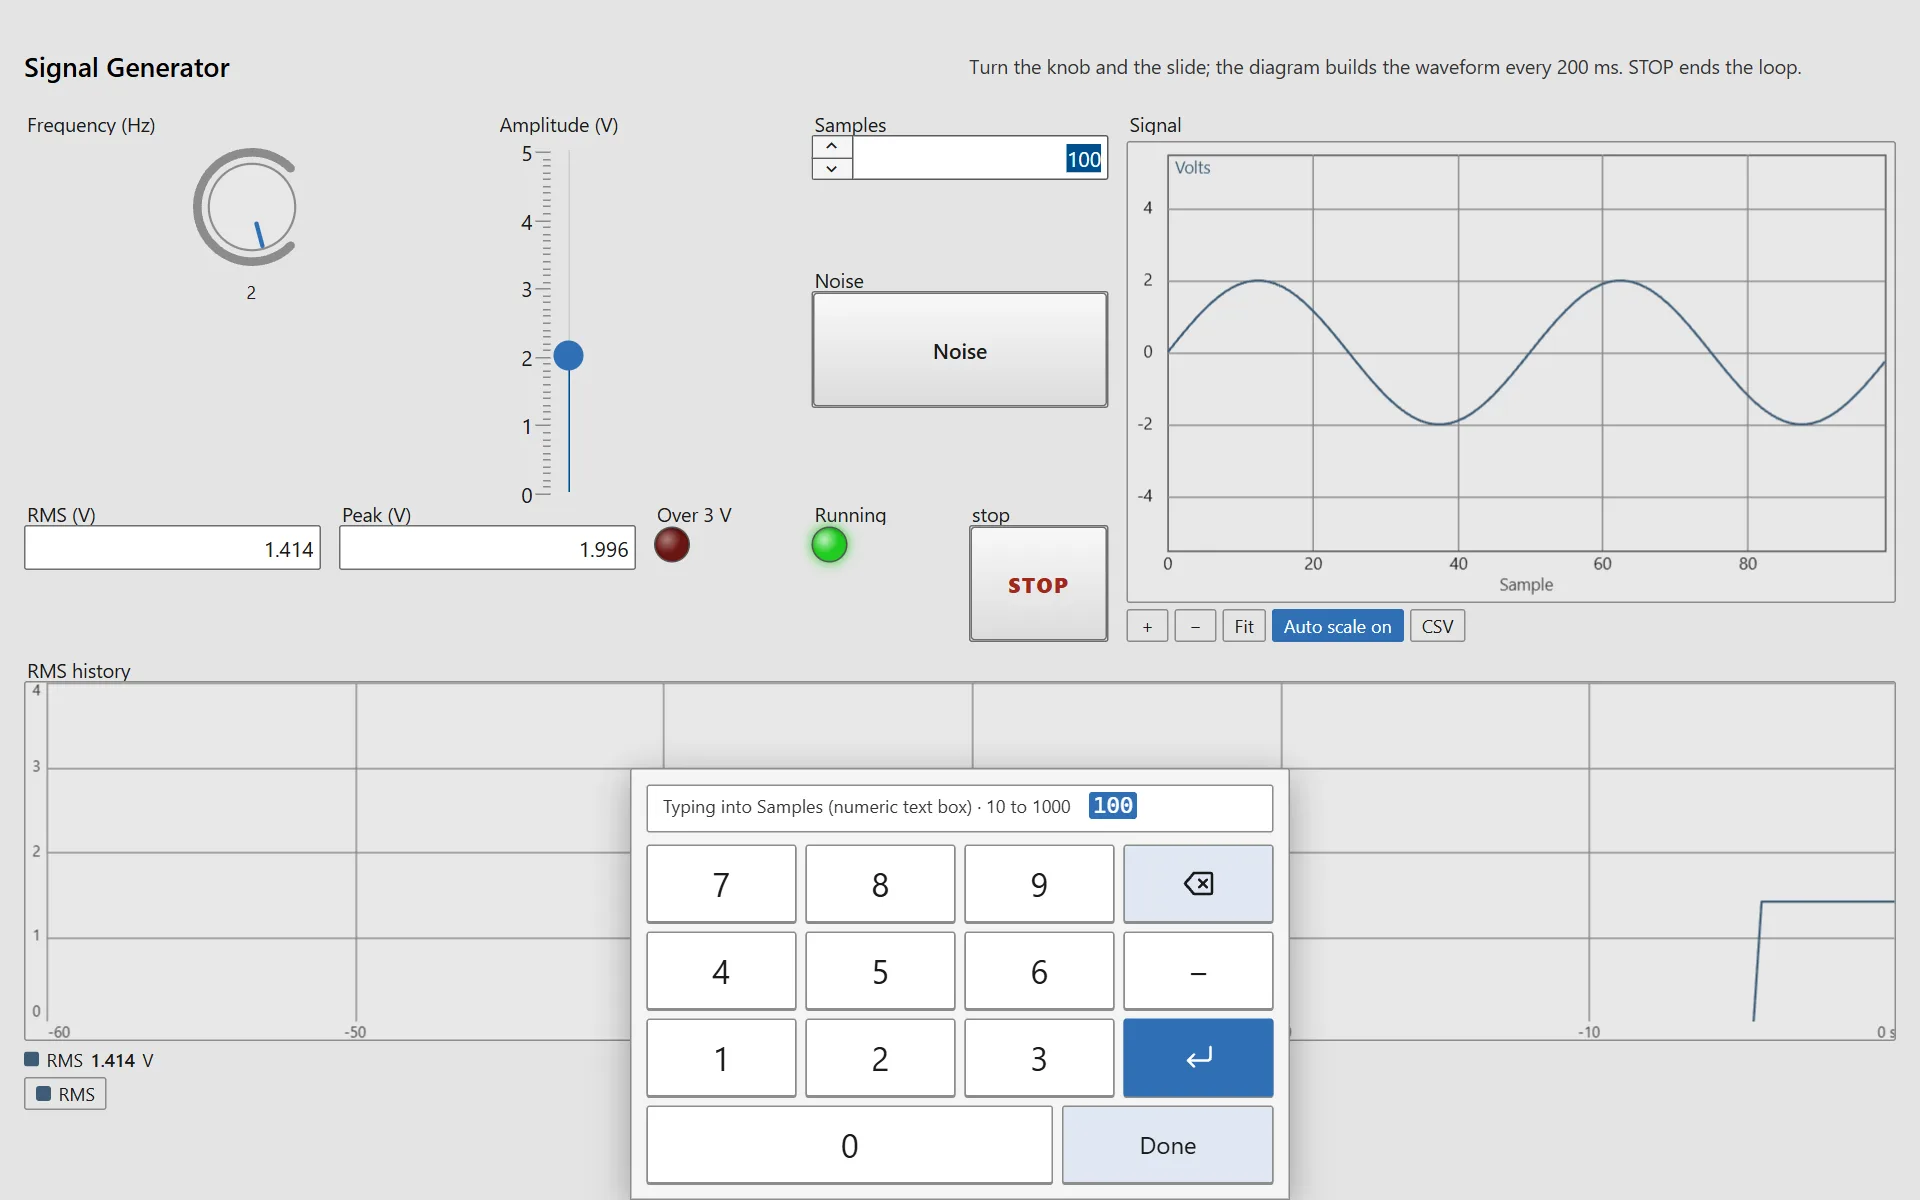1920x1200 pixels.
Task: Click the Signal Generator title
Action: [x=127, y=68]
